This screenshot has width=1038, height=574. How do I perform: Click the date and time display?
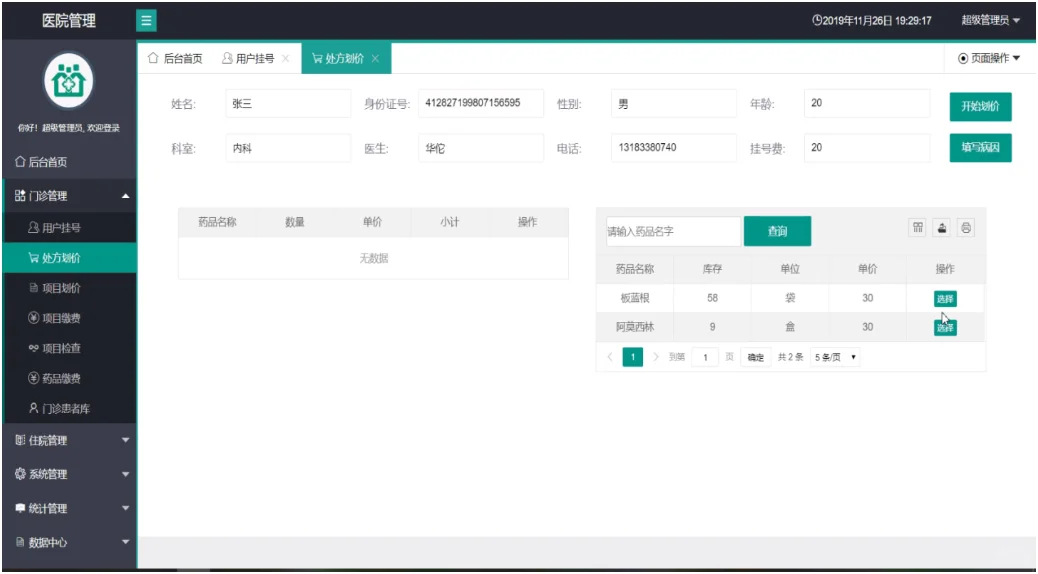coord(872,21)
